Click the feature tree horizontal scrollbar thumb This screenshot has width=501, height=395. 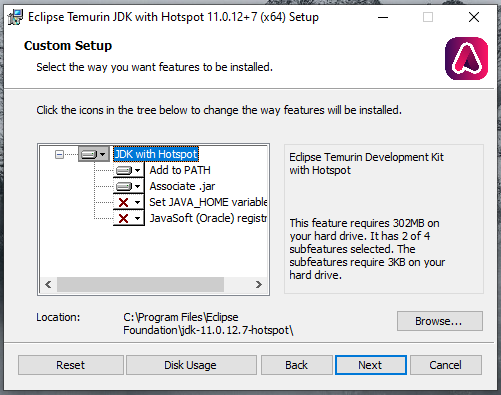pyautogui.click(x=140, y=284)
